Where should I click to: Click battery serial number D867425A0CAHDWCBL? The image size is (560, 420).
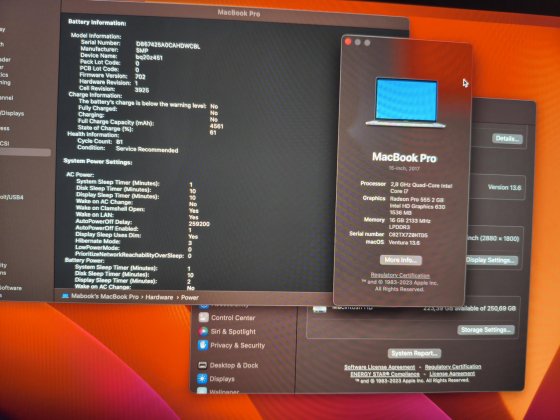pos(168,45)
